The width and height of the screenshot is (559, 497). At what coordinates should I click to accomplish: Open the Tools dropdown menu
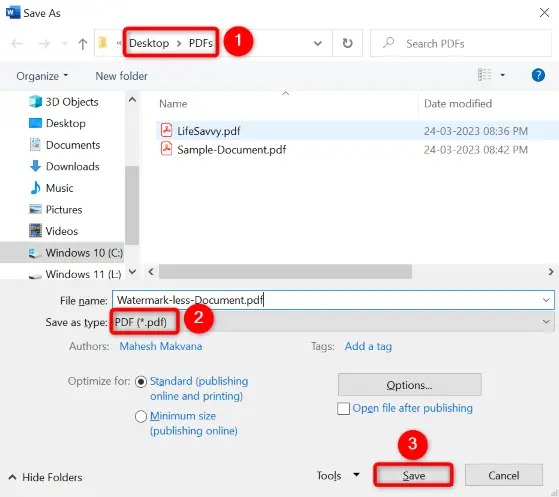point(338,476)
